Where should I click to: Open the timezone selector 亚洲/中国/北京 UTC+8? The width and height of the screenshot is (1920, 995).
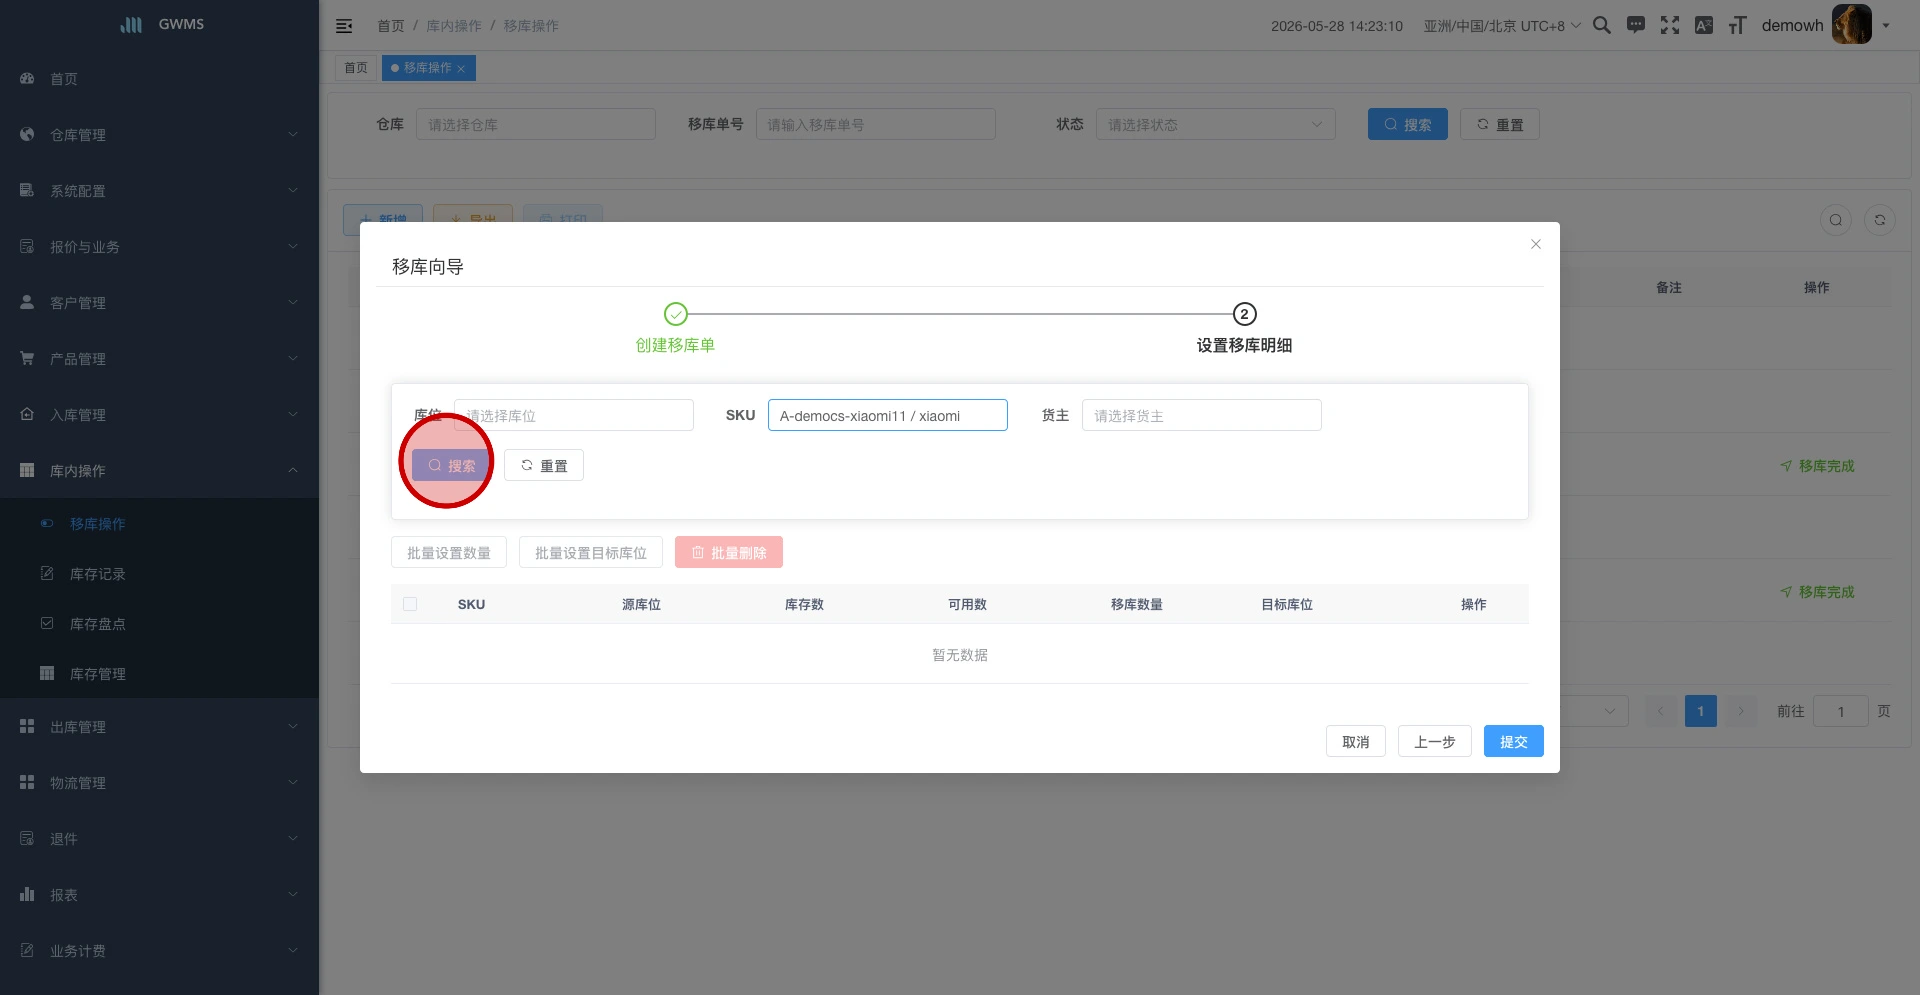[x=1502, y=26]
